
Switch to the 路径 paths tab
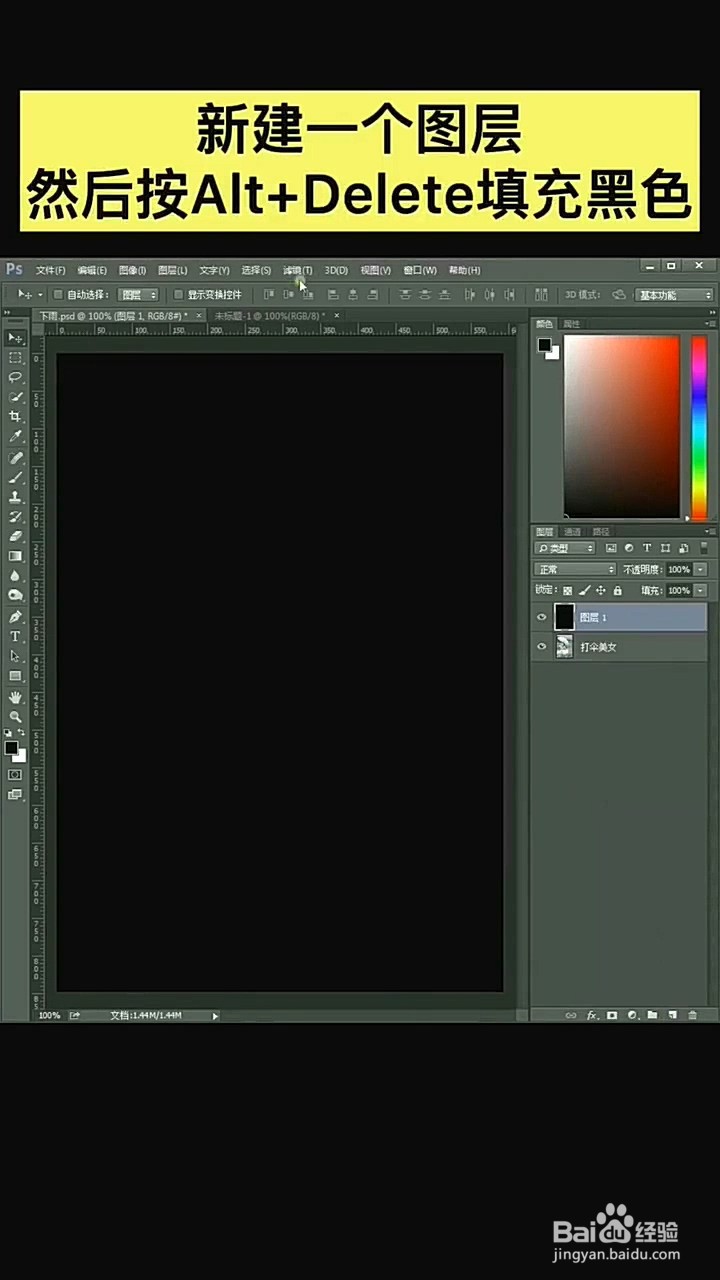(601, 532)
